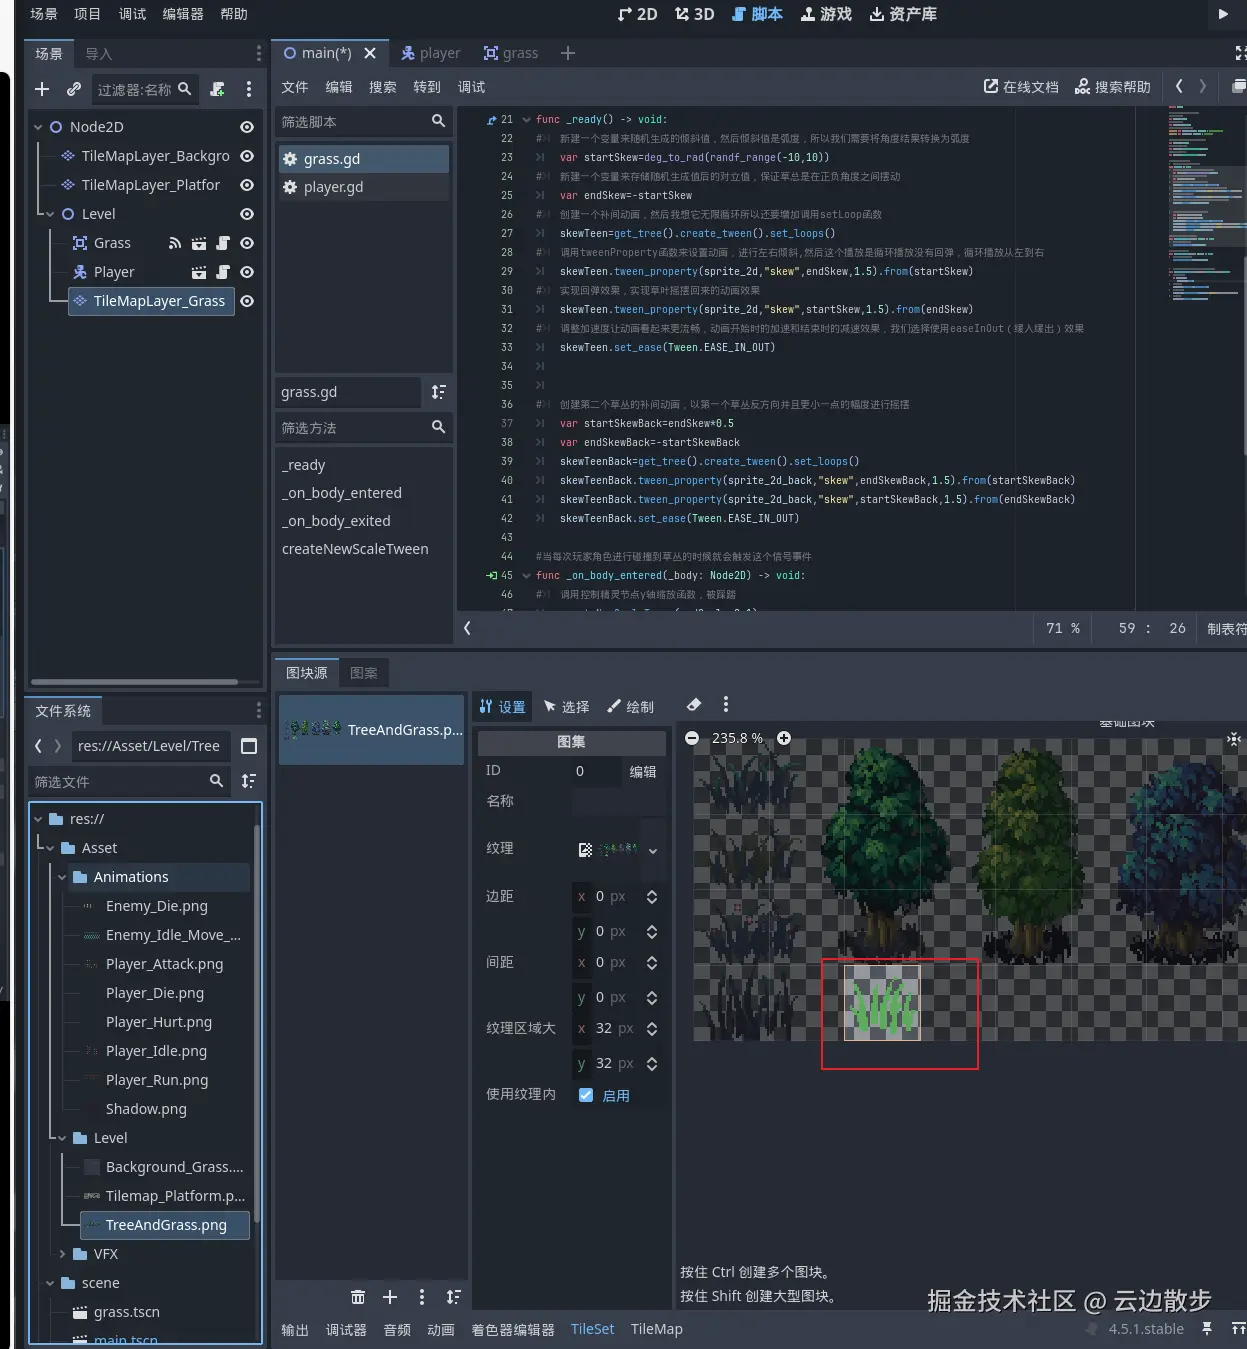Open 在线文档 online docs

coord(1021,87)
